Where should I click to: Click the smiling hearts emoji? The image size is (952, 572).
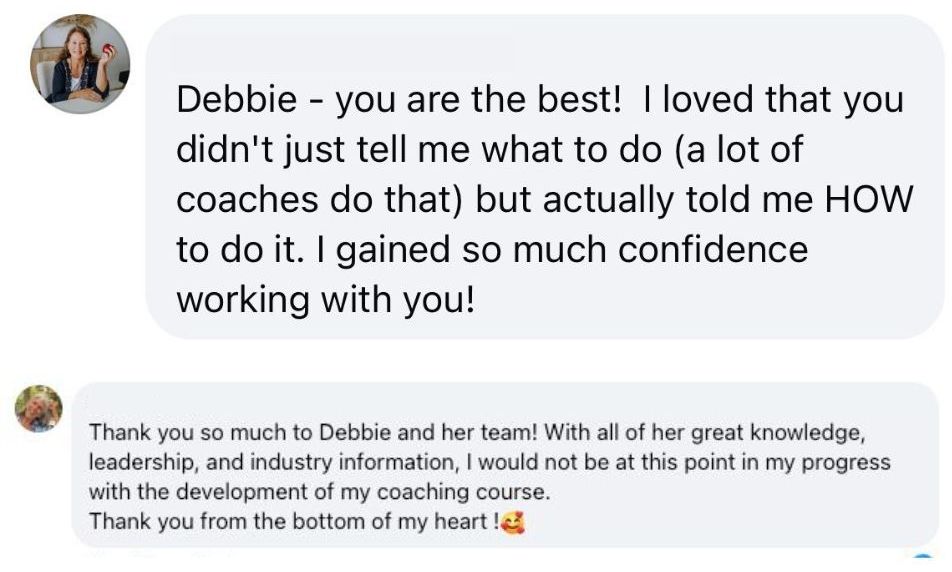[x=512, y=521]
